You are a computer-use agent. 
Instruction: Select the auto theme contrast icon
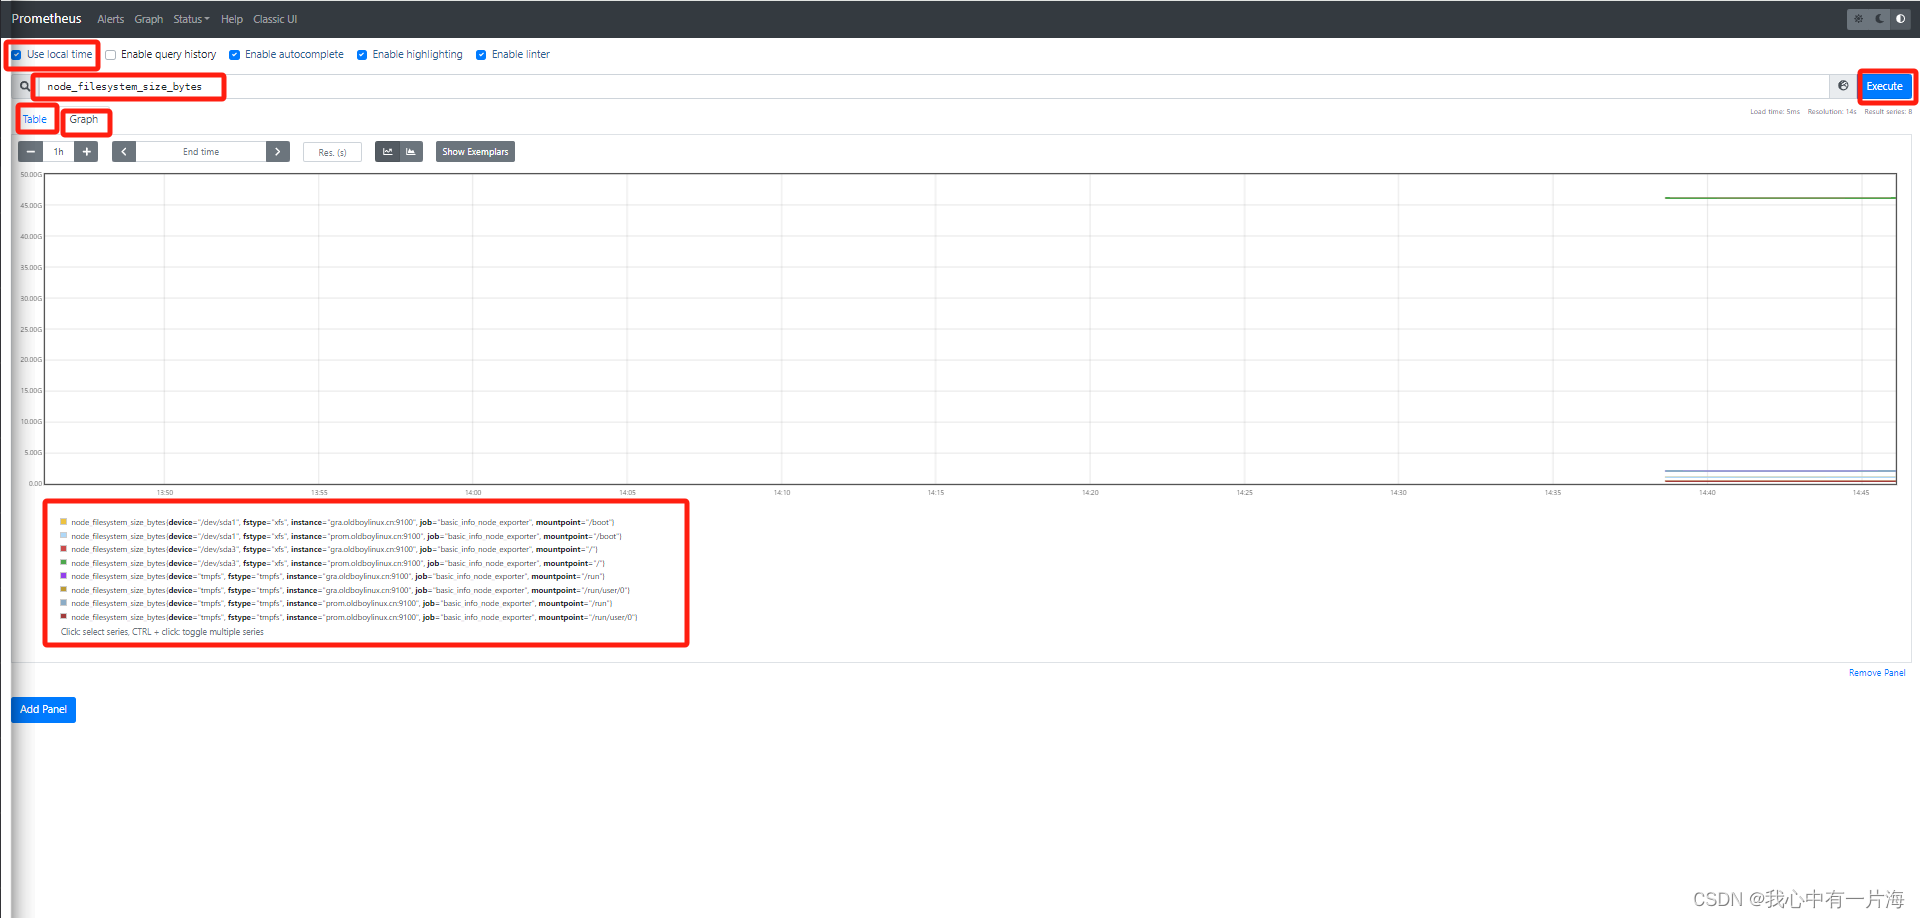(1901, 19)
